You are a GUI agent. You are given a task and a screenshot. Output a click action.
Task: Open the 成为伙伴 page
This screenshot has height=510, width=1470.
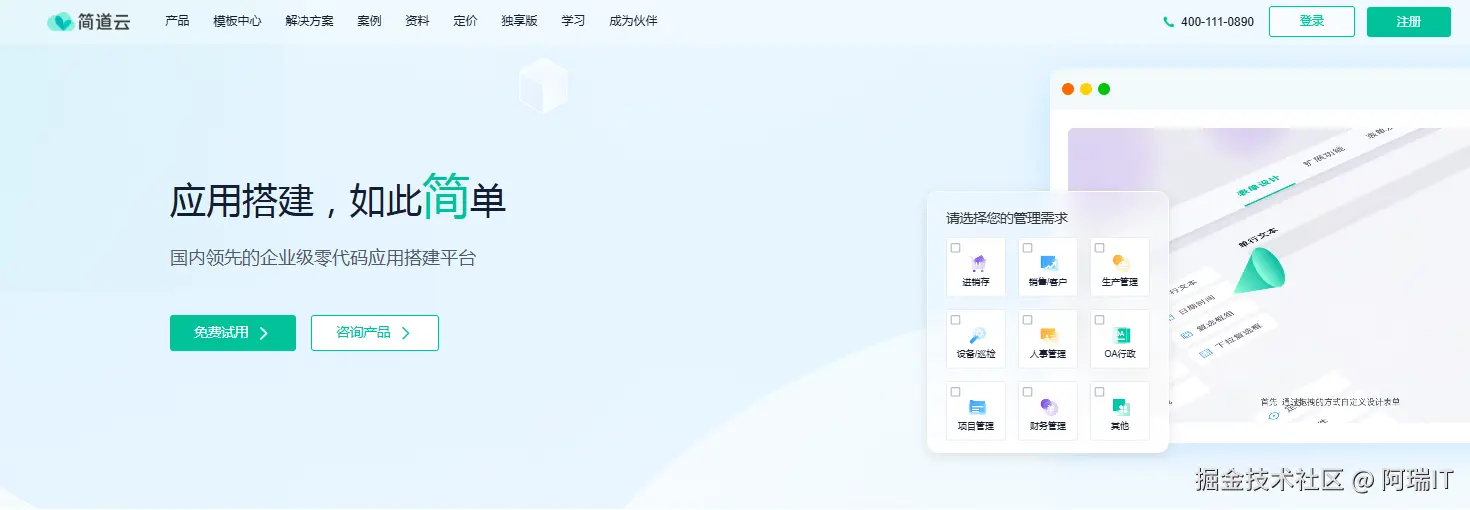pos(633,21)
